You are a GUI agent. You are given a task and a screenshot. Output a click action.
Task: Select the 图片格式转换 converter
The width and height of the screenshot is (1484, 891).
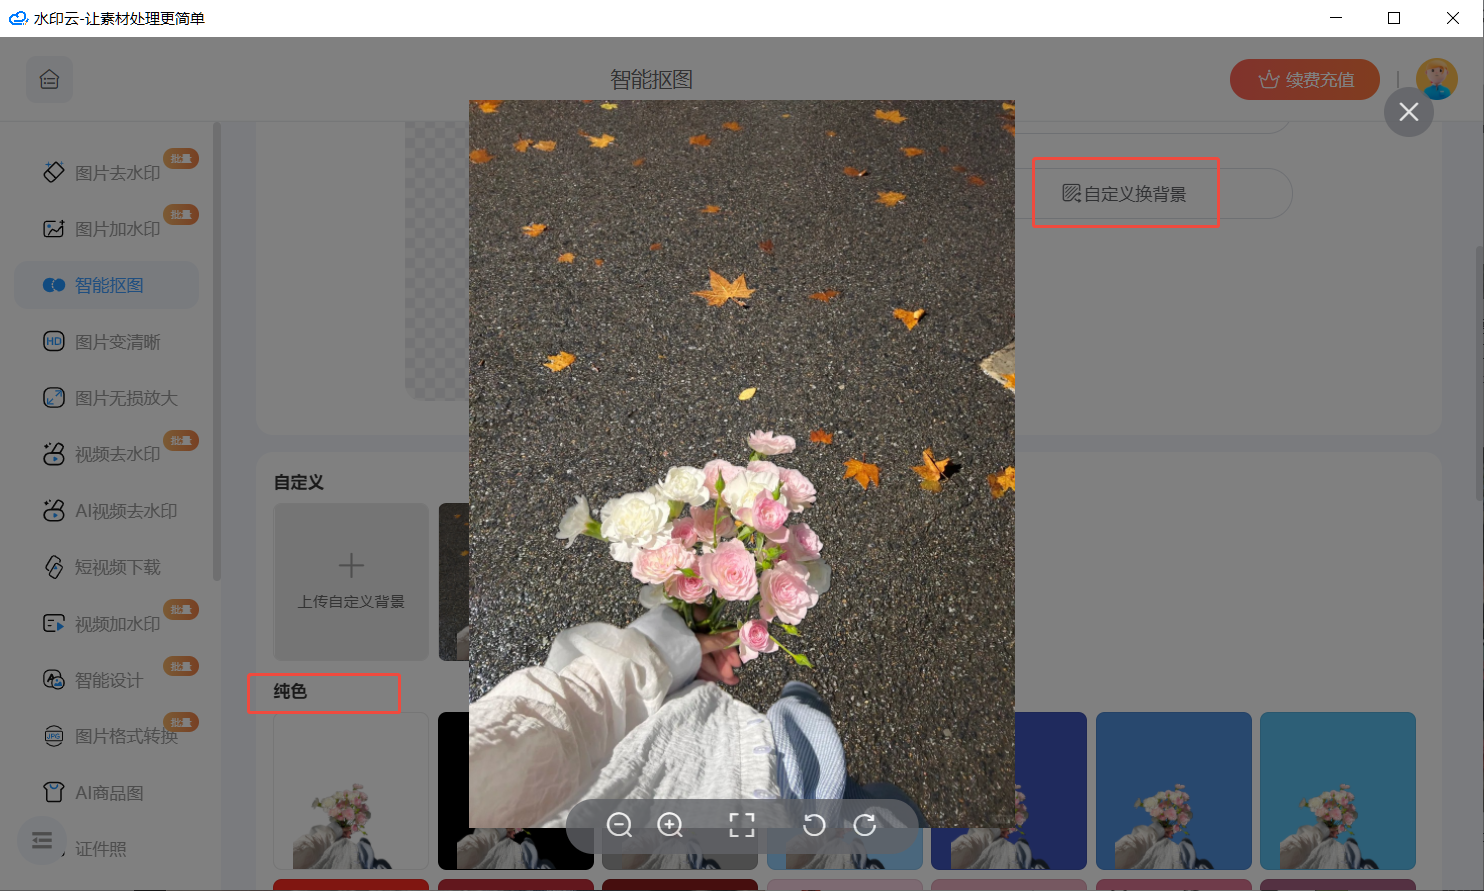point(105,735)
